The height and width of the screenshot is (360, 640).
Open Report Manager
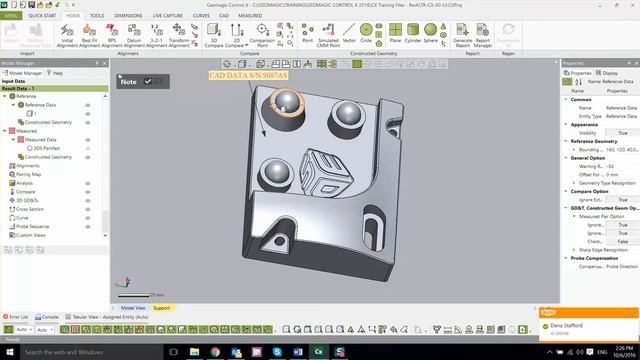[x=482, y=36]
